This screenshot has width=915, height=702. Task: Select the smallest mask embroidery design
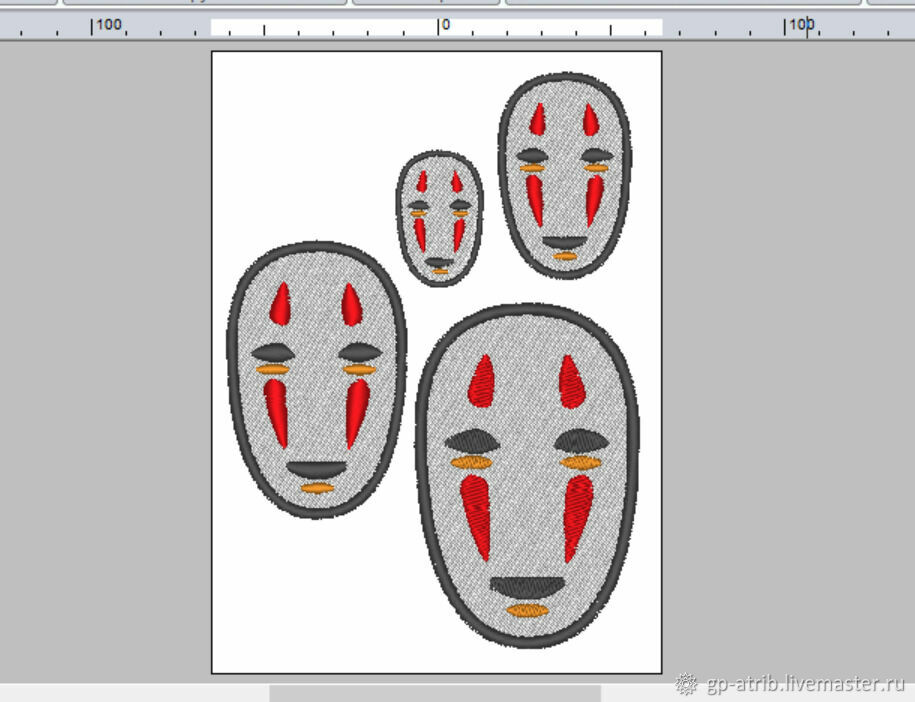coord(439,219)
